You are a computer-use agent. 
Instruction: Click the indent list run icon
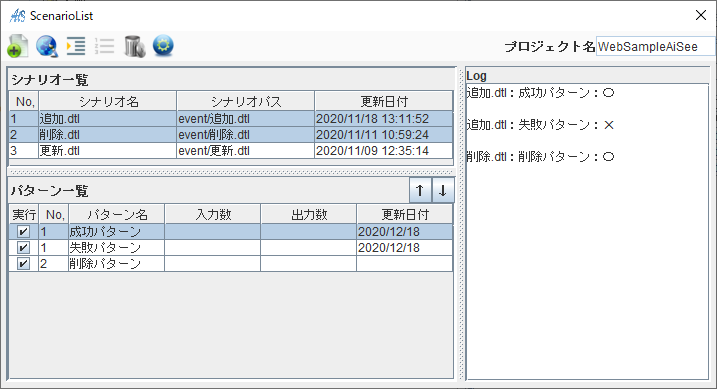click(x=76, y=46)
